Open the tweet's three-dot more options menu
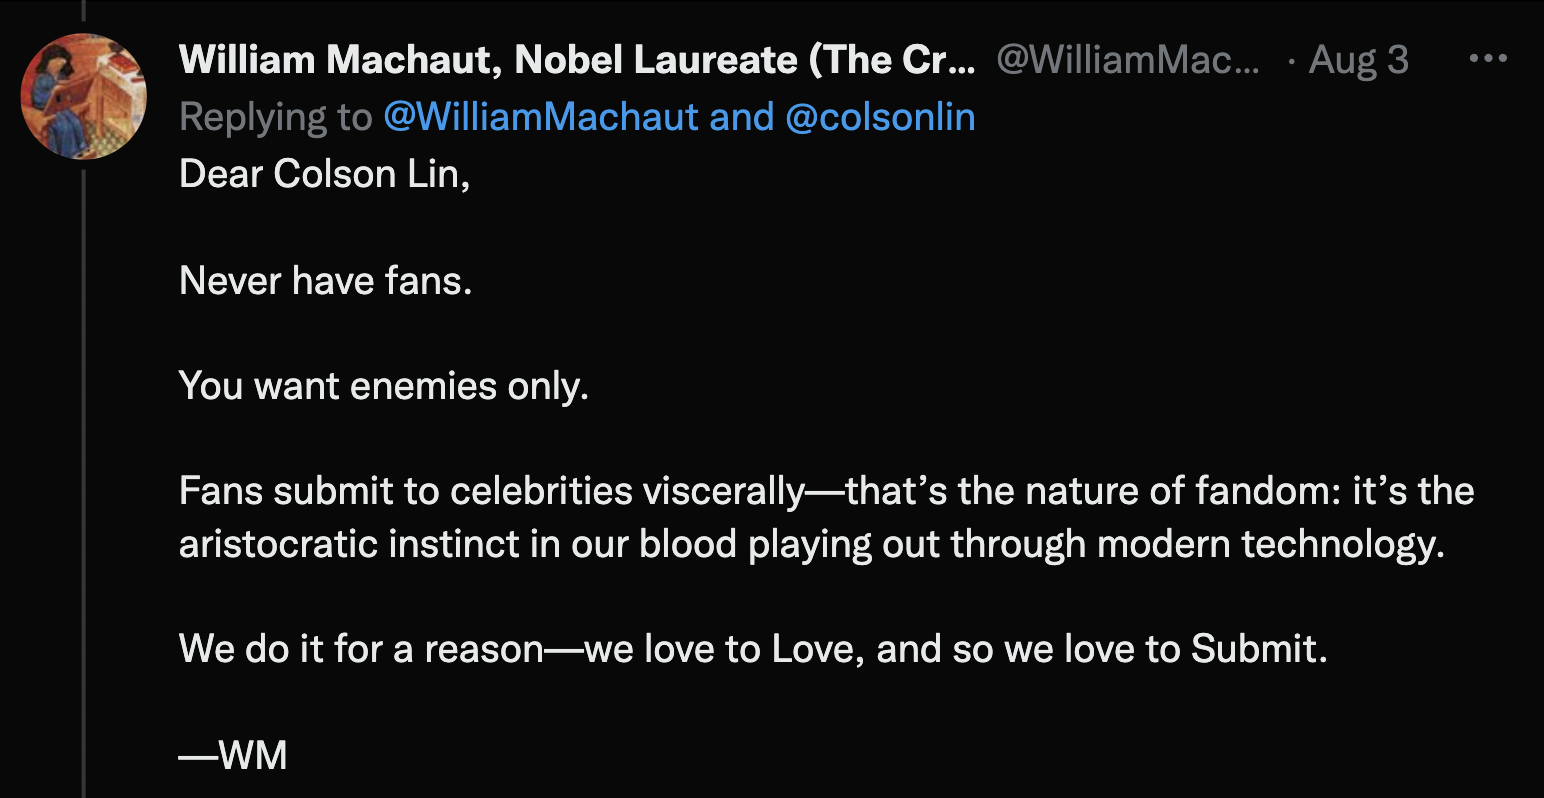The width and height of the screenshot is (1544, 798). 1487,59
